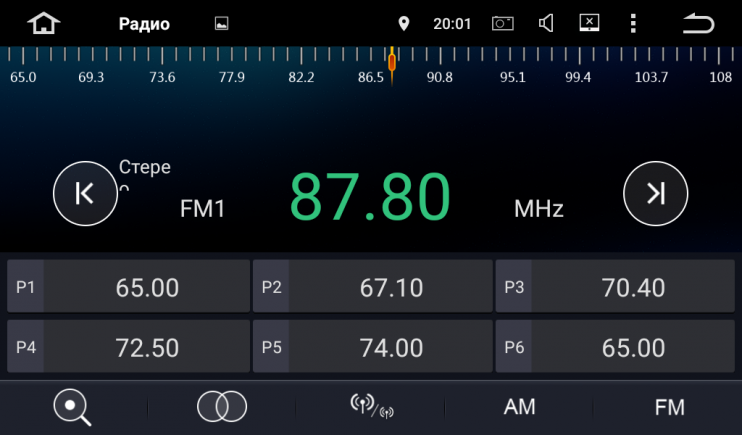This screenshot has width=742, height=435.
Task: Select preset P6 65.00
Action: pyautogui.click(x=615, y=346)
